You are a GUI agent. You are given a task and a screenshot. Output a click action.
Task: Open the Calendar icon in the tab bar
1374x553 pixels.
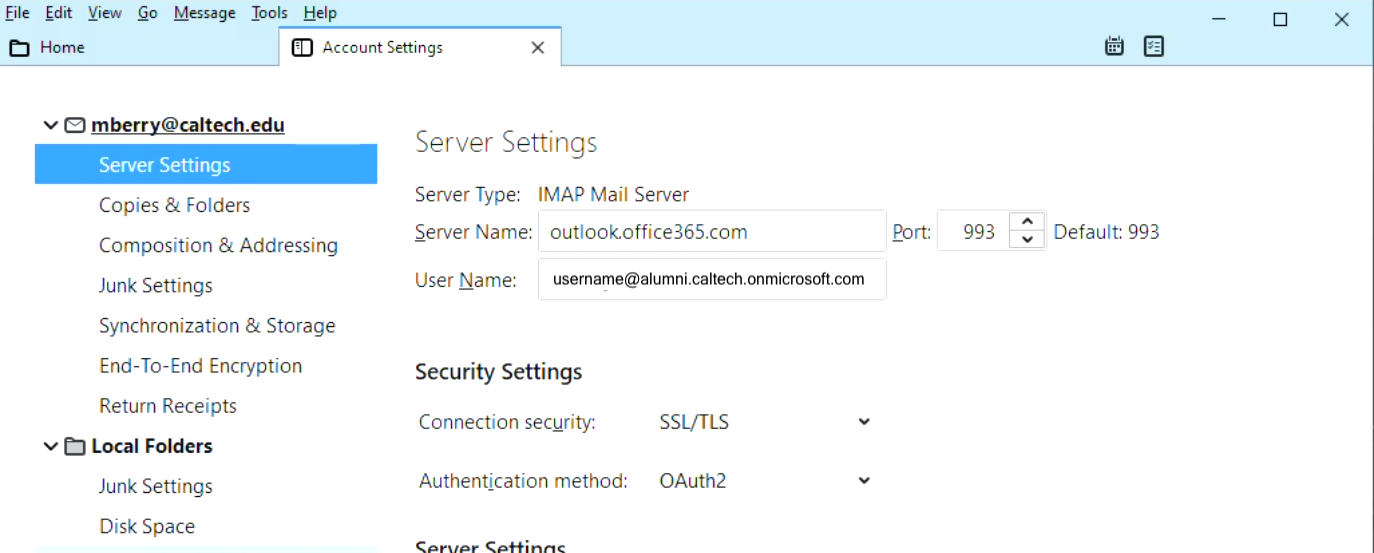pyautogui.click(x=1114, y=47)
